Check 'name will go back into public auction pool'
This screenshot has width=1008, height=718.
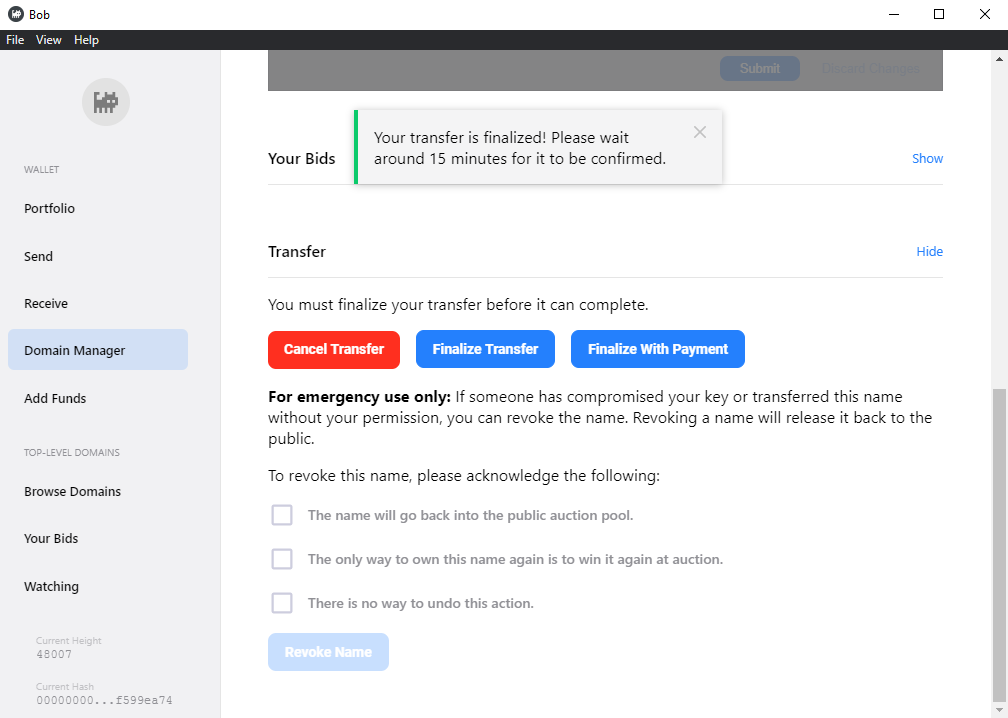[x=282, y=515]
